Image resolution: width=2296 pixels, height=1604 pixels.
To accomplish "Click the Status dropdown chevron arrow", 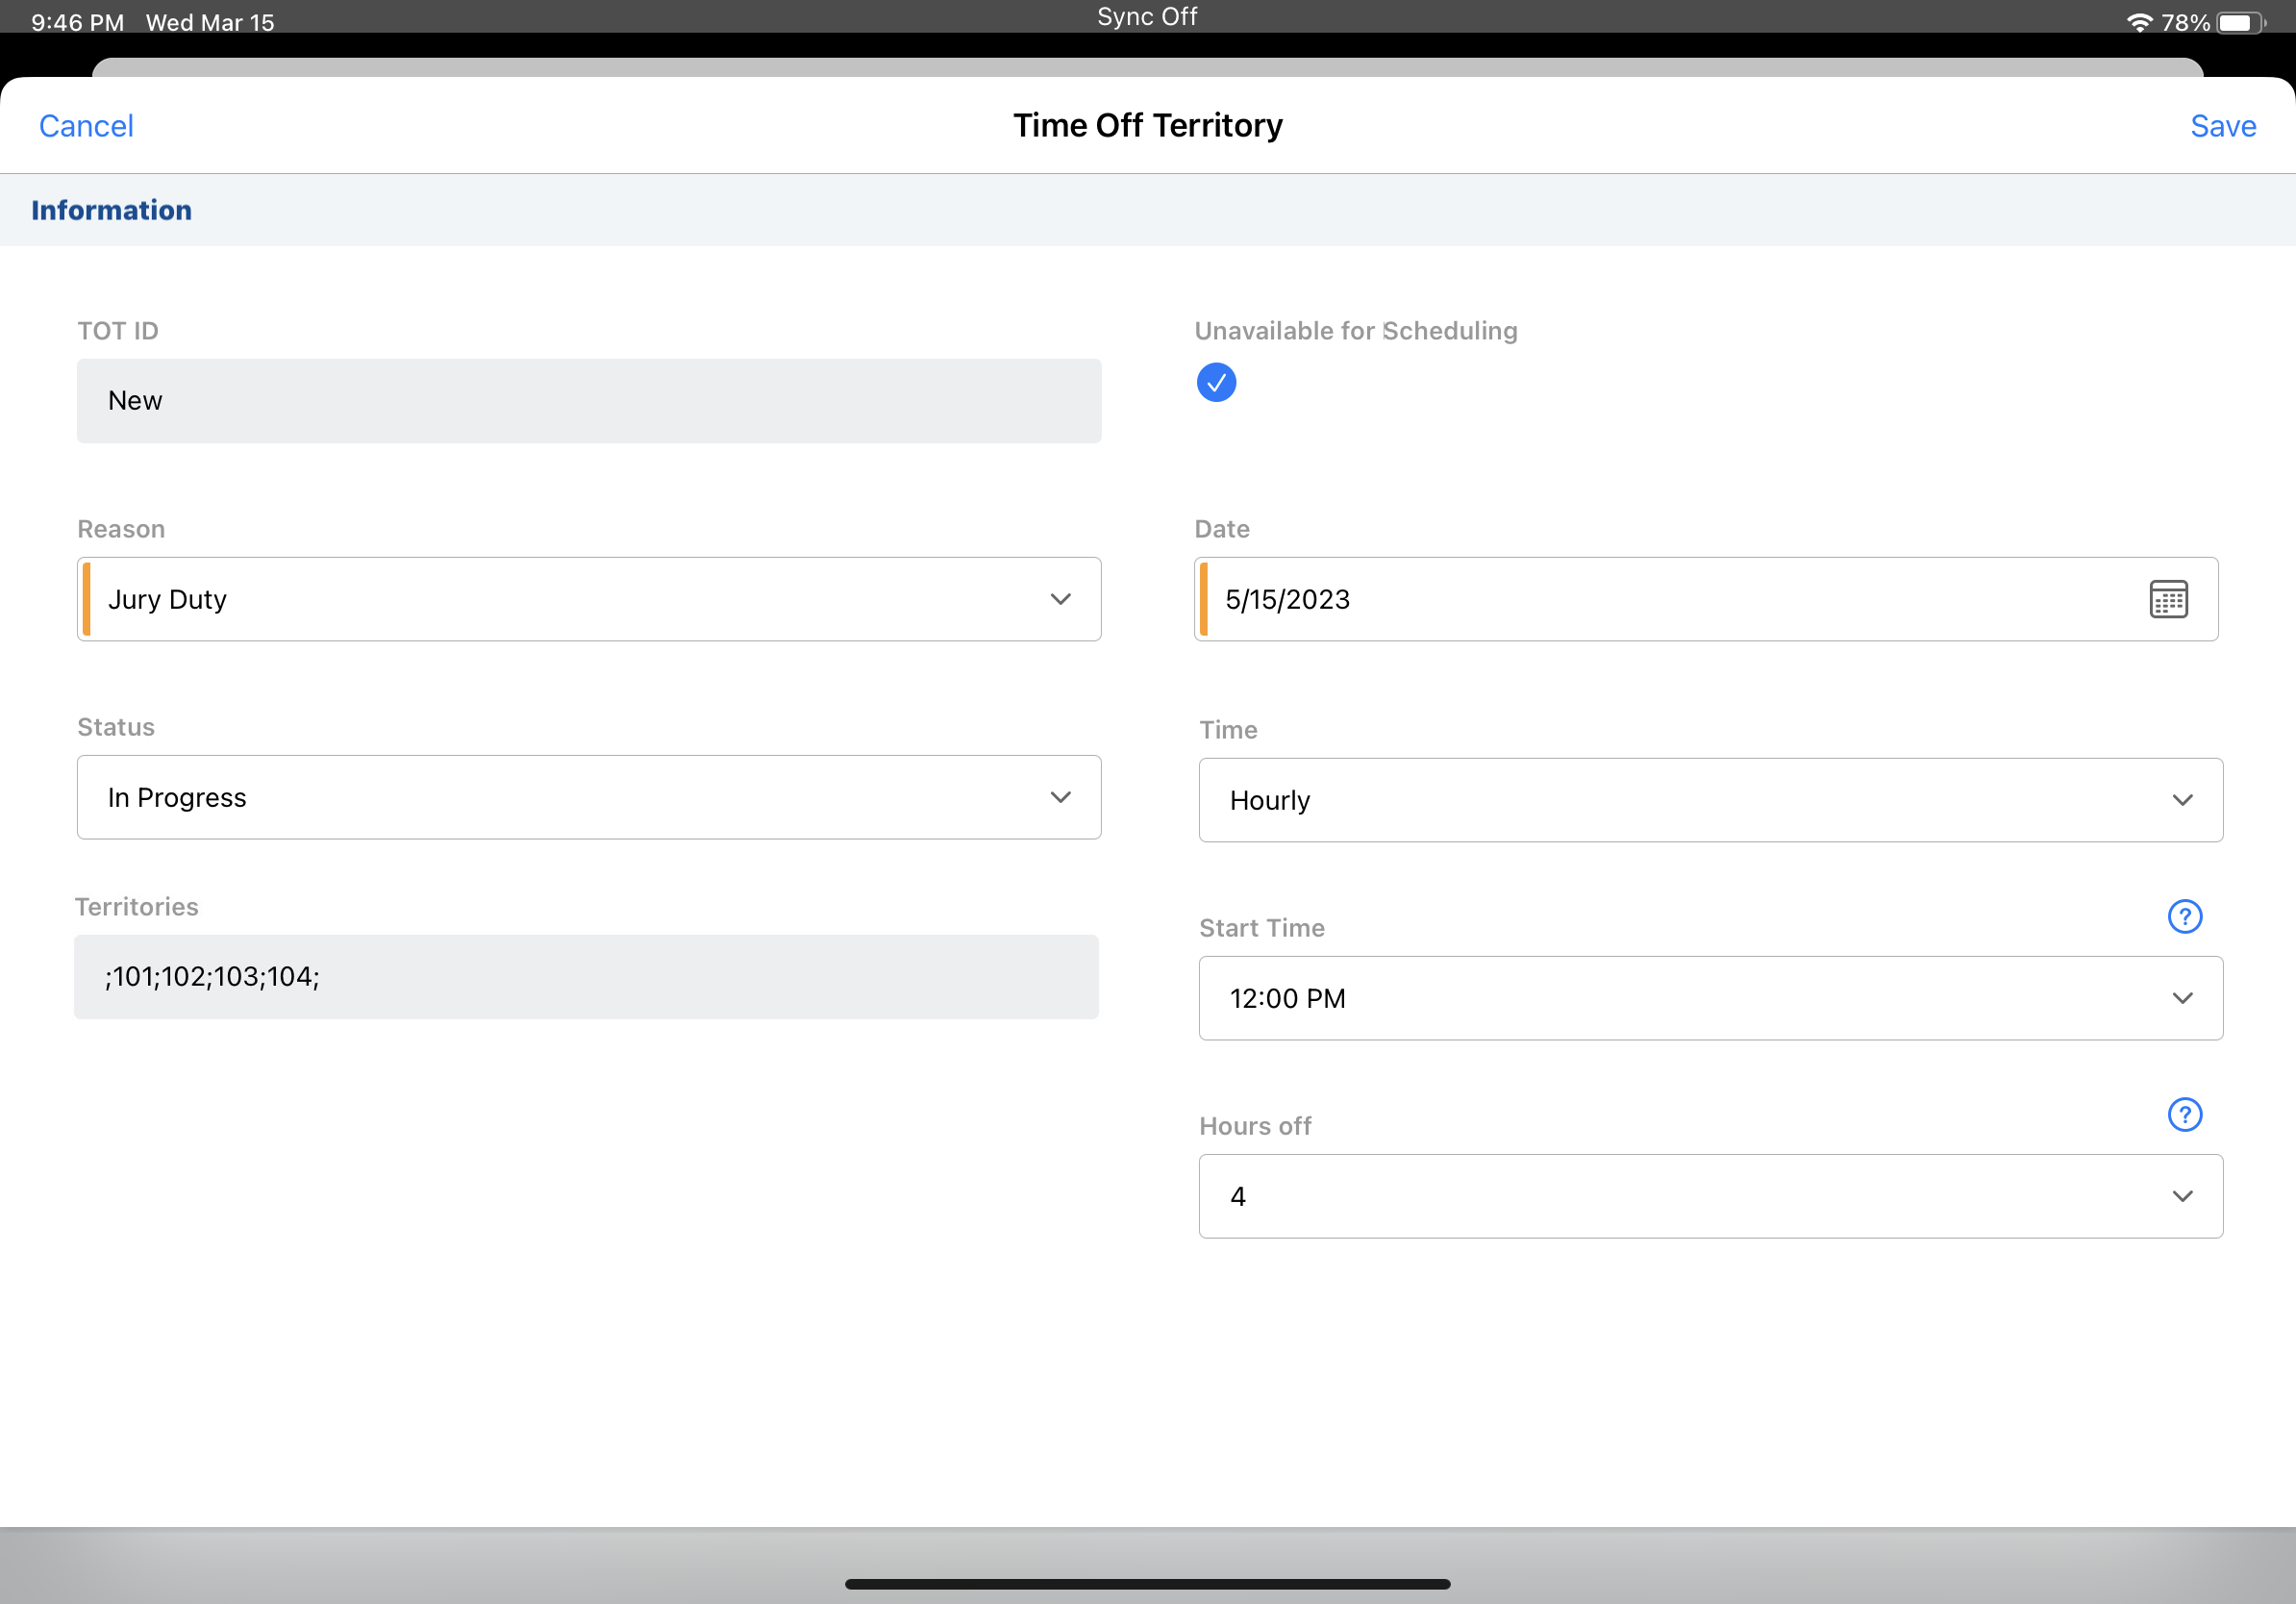I will (x=1060, y=797).
